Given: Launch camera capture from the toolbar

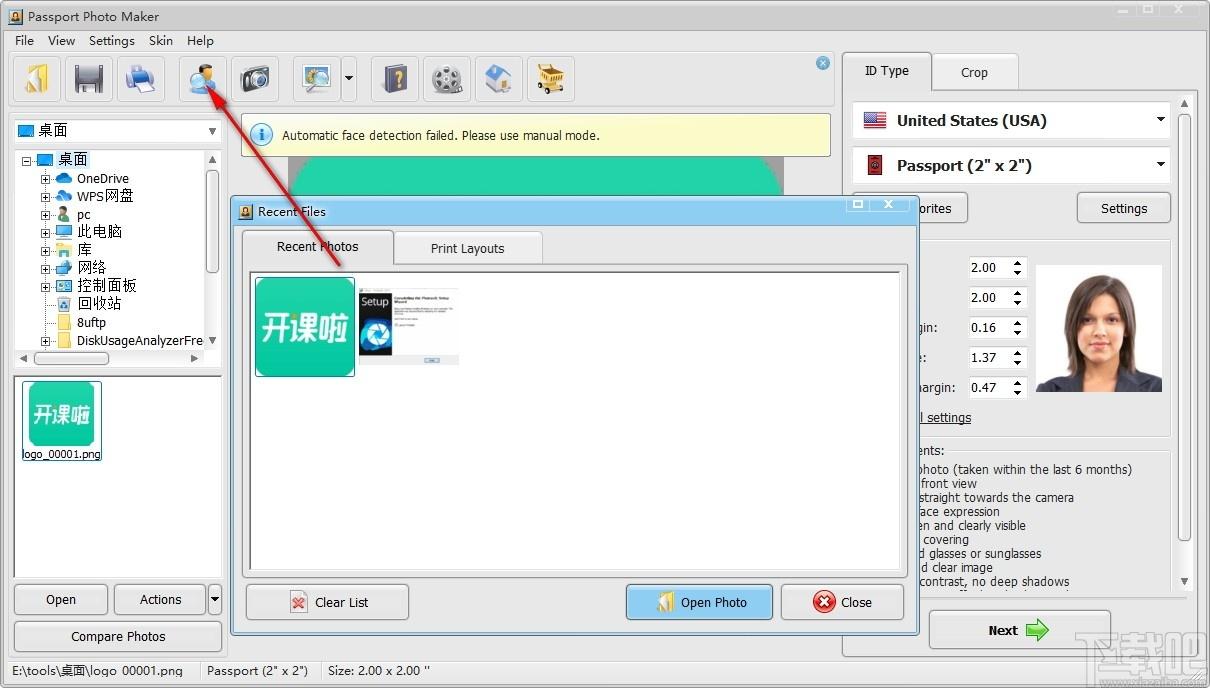Looking at the screenshot, I should pyautogui.click(x=255, y=79).
